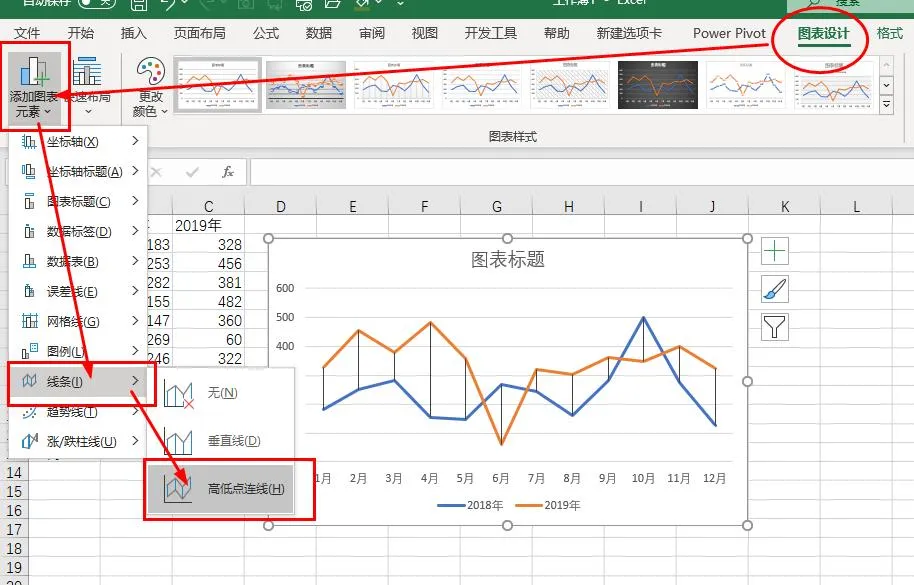Click the 2019年 legend entry
The width and height of the screenshot is (914, 585).
pyautogui.click(x=548, y=505)
